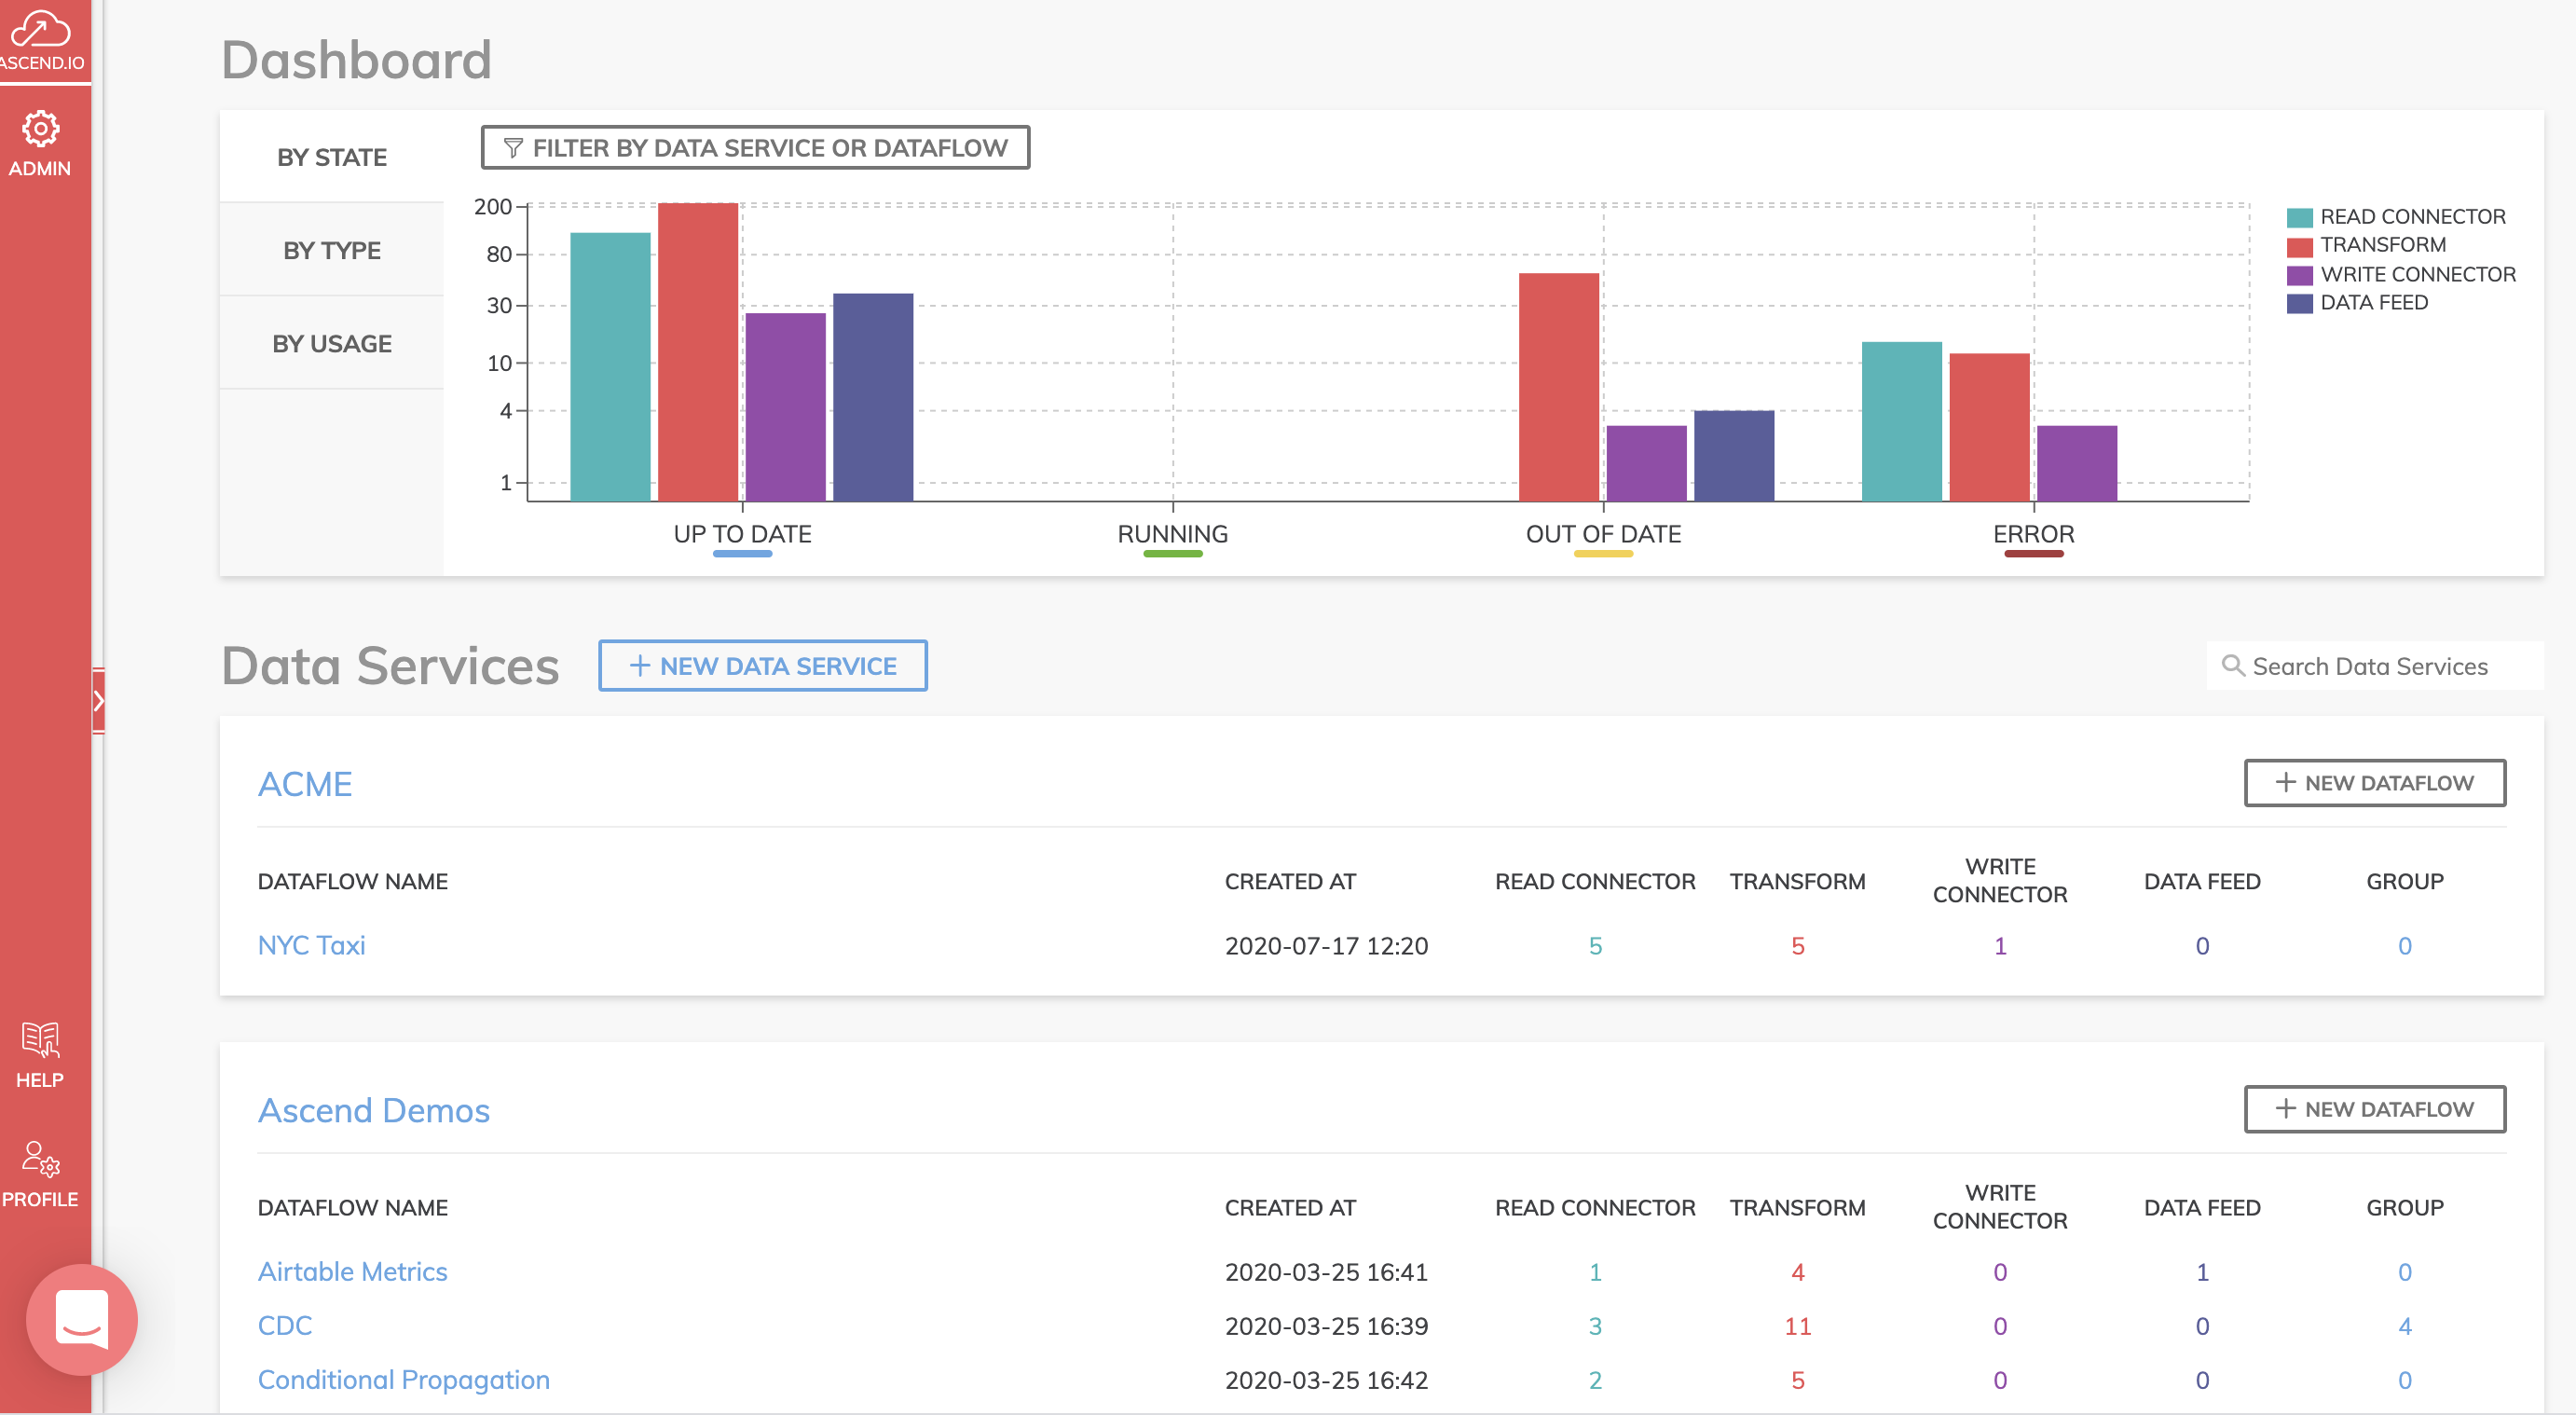Click the Out Of Date Data Feed bar
2576x1415 pixels.
coord(1734,456)
